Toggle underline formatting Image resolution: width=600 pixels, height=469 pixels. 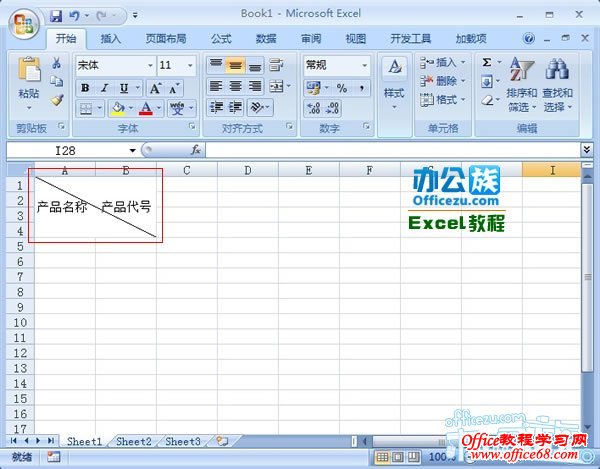pyautogui.click(x=124, y=88)
